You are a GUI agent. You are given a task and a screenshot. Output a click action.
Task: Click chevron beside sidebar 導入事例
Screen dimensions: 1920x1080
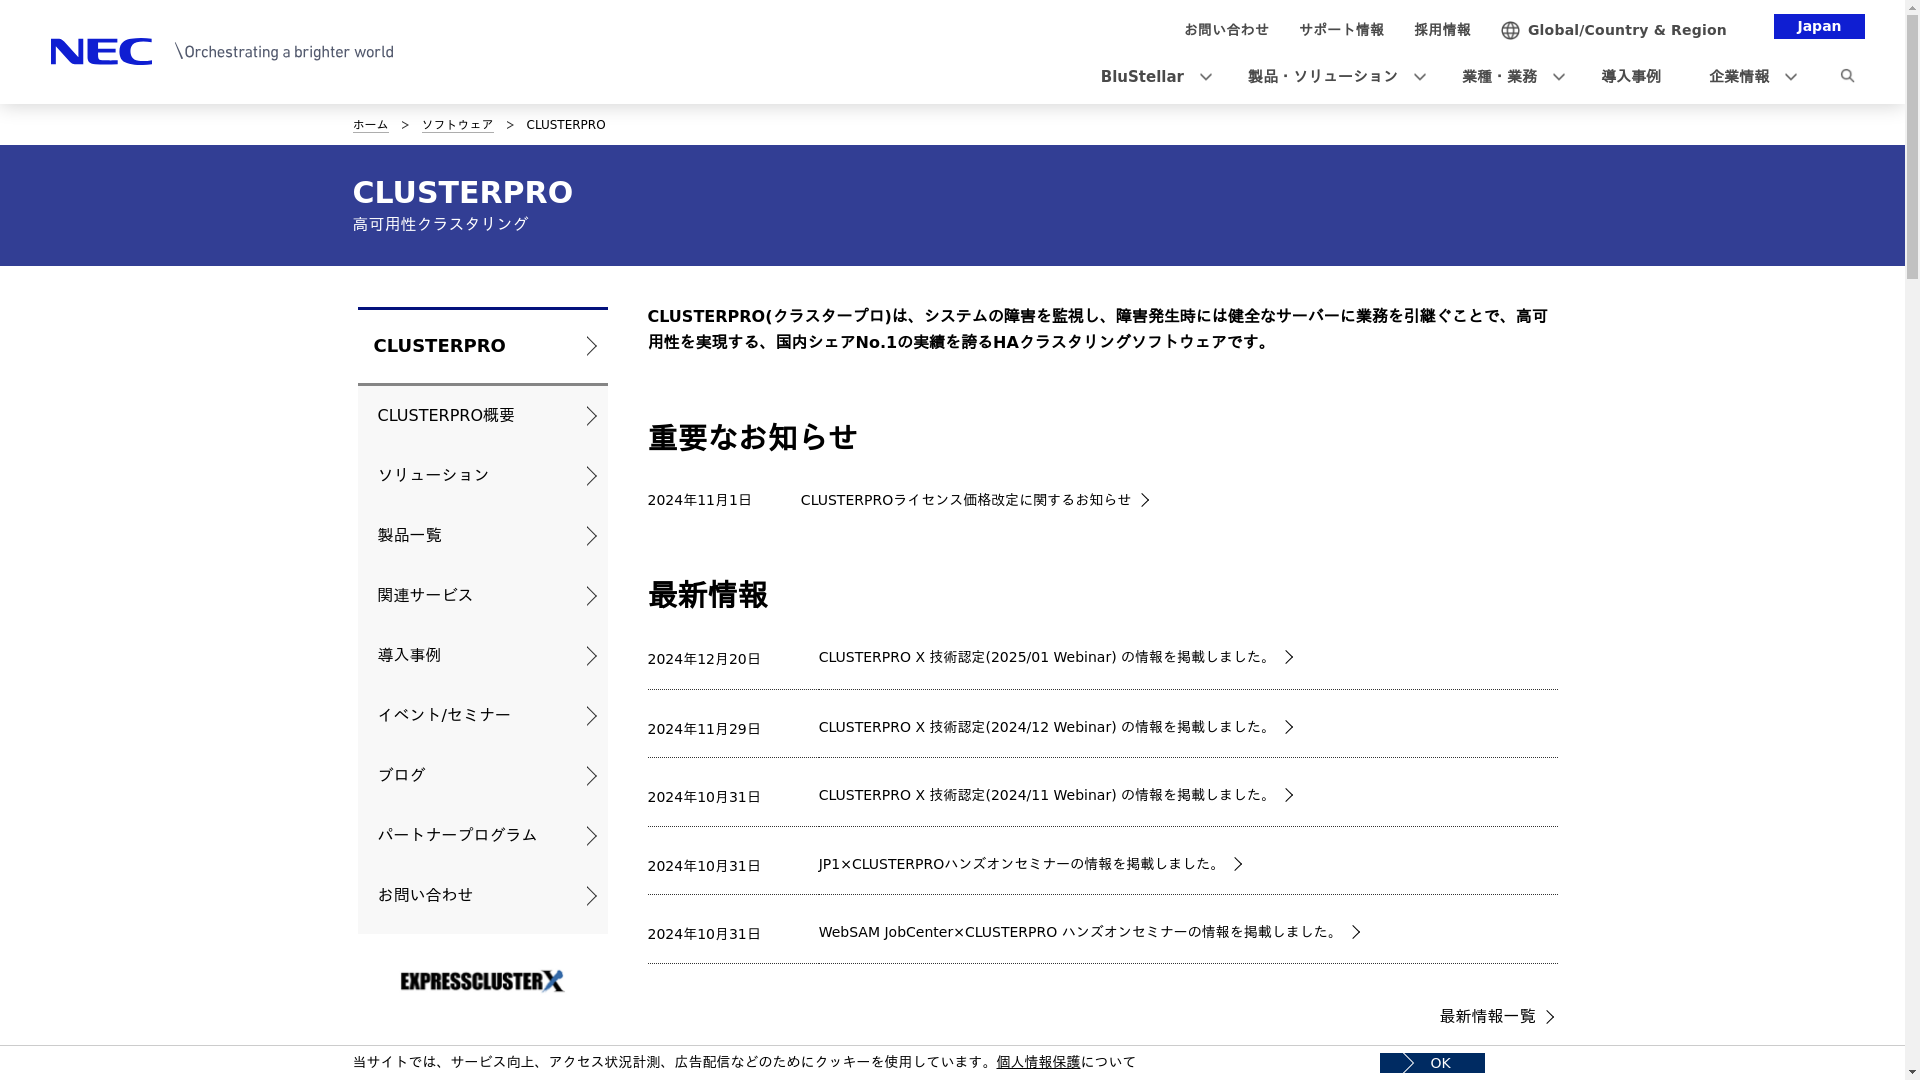pyautogui.click(x=591, y=656)
